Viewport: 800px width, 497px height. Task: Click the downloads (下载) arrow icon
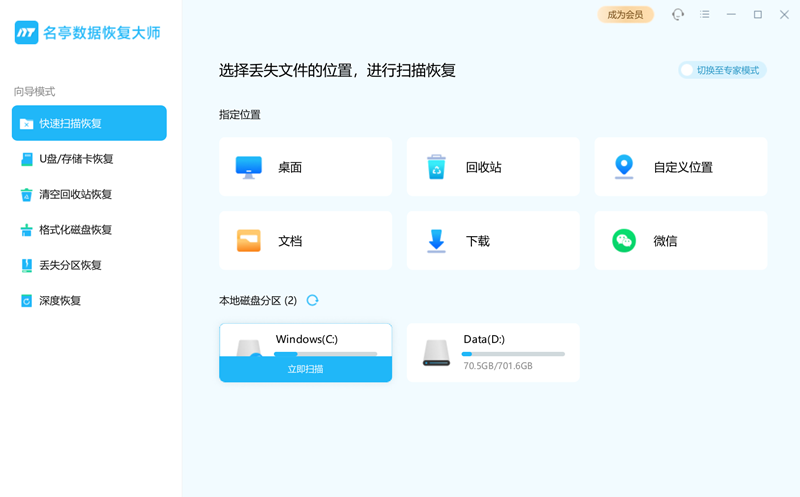click(436, 241)
